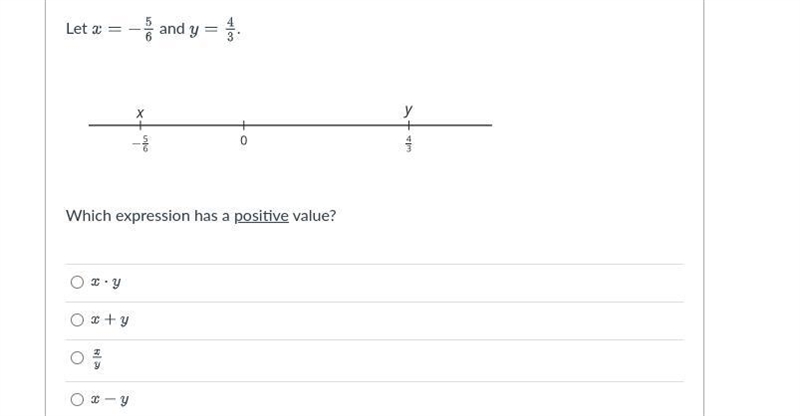
Task: Pick the x − y radio button
Action: [x=77, y=399]
